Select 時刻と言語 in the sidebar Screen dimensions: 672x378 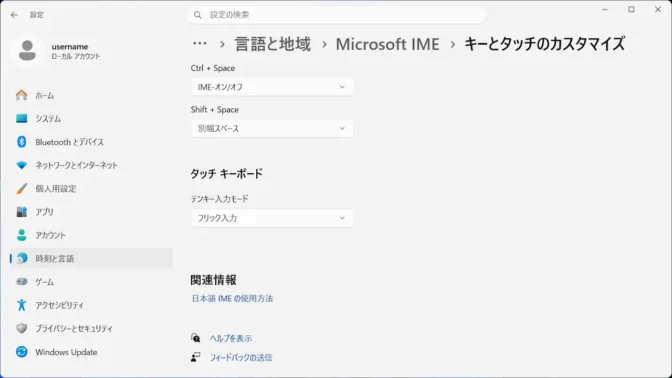pos(91,258)
